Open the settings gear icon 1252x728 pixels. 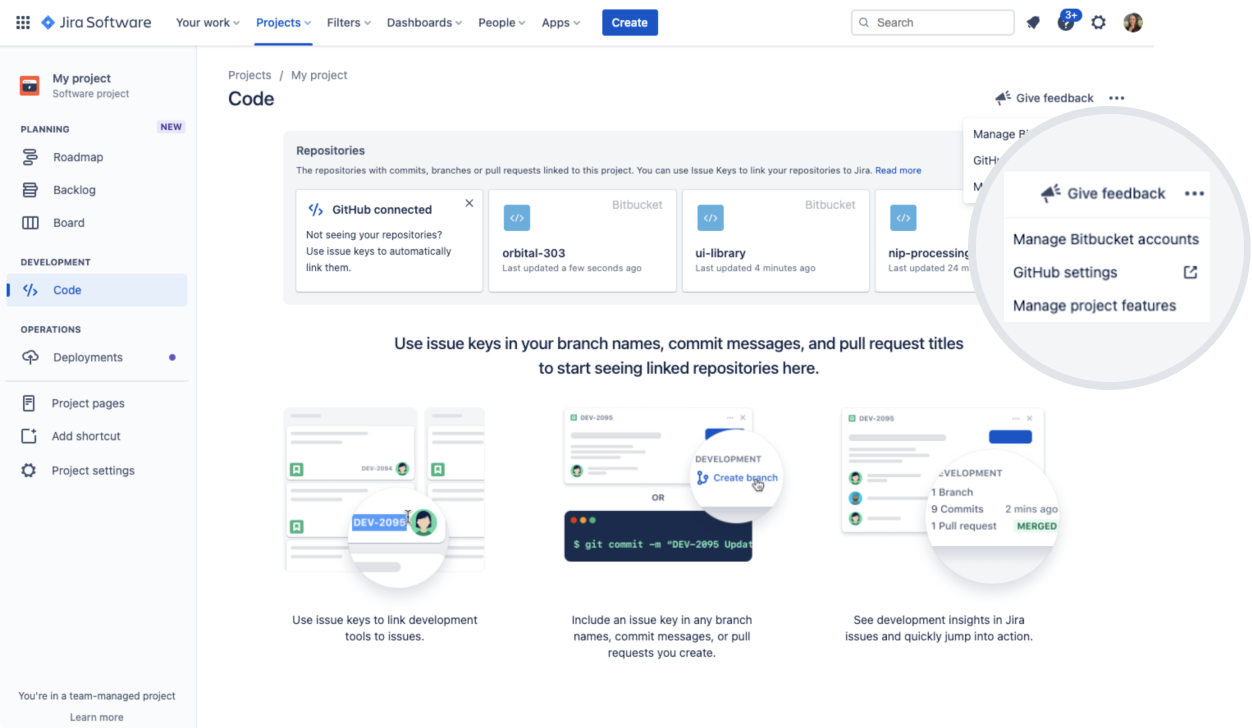coord(1099,22)
